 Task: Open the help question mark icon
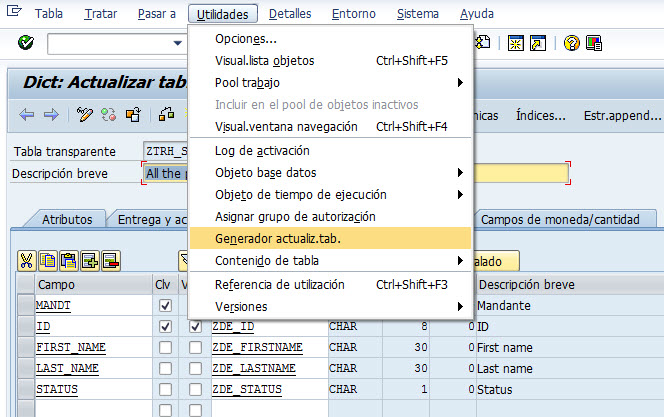571,43
